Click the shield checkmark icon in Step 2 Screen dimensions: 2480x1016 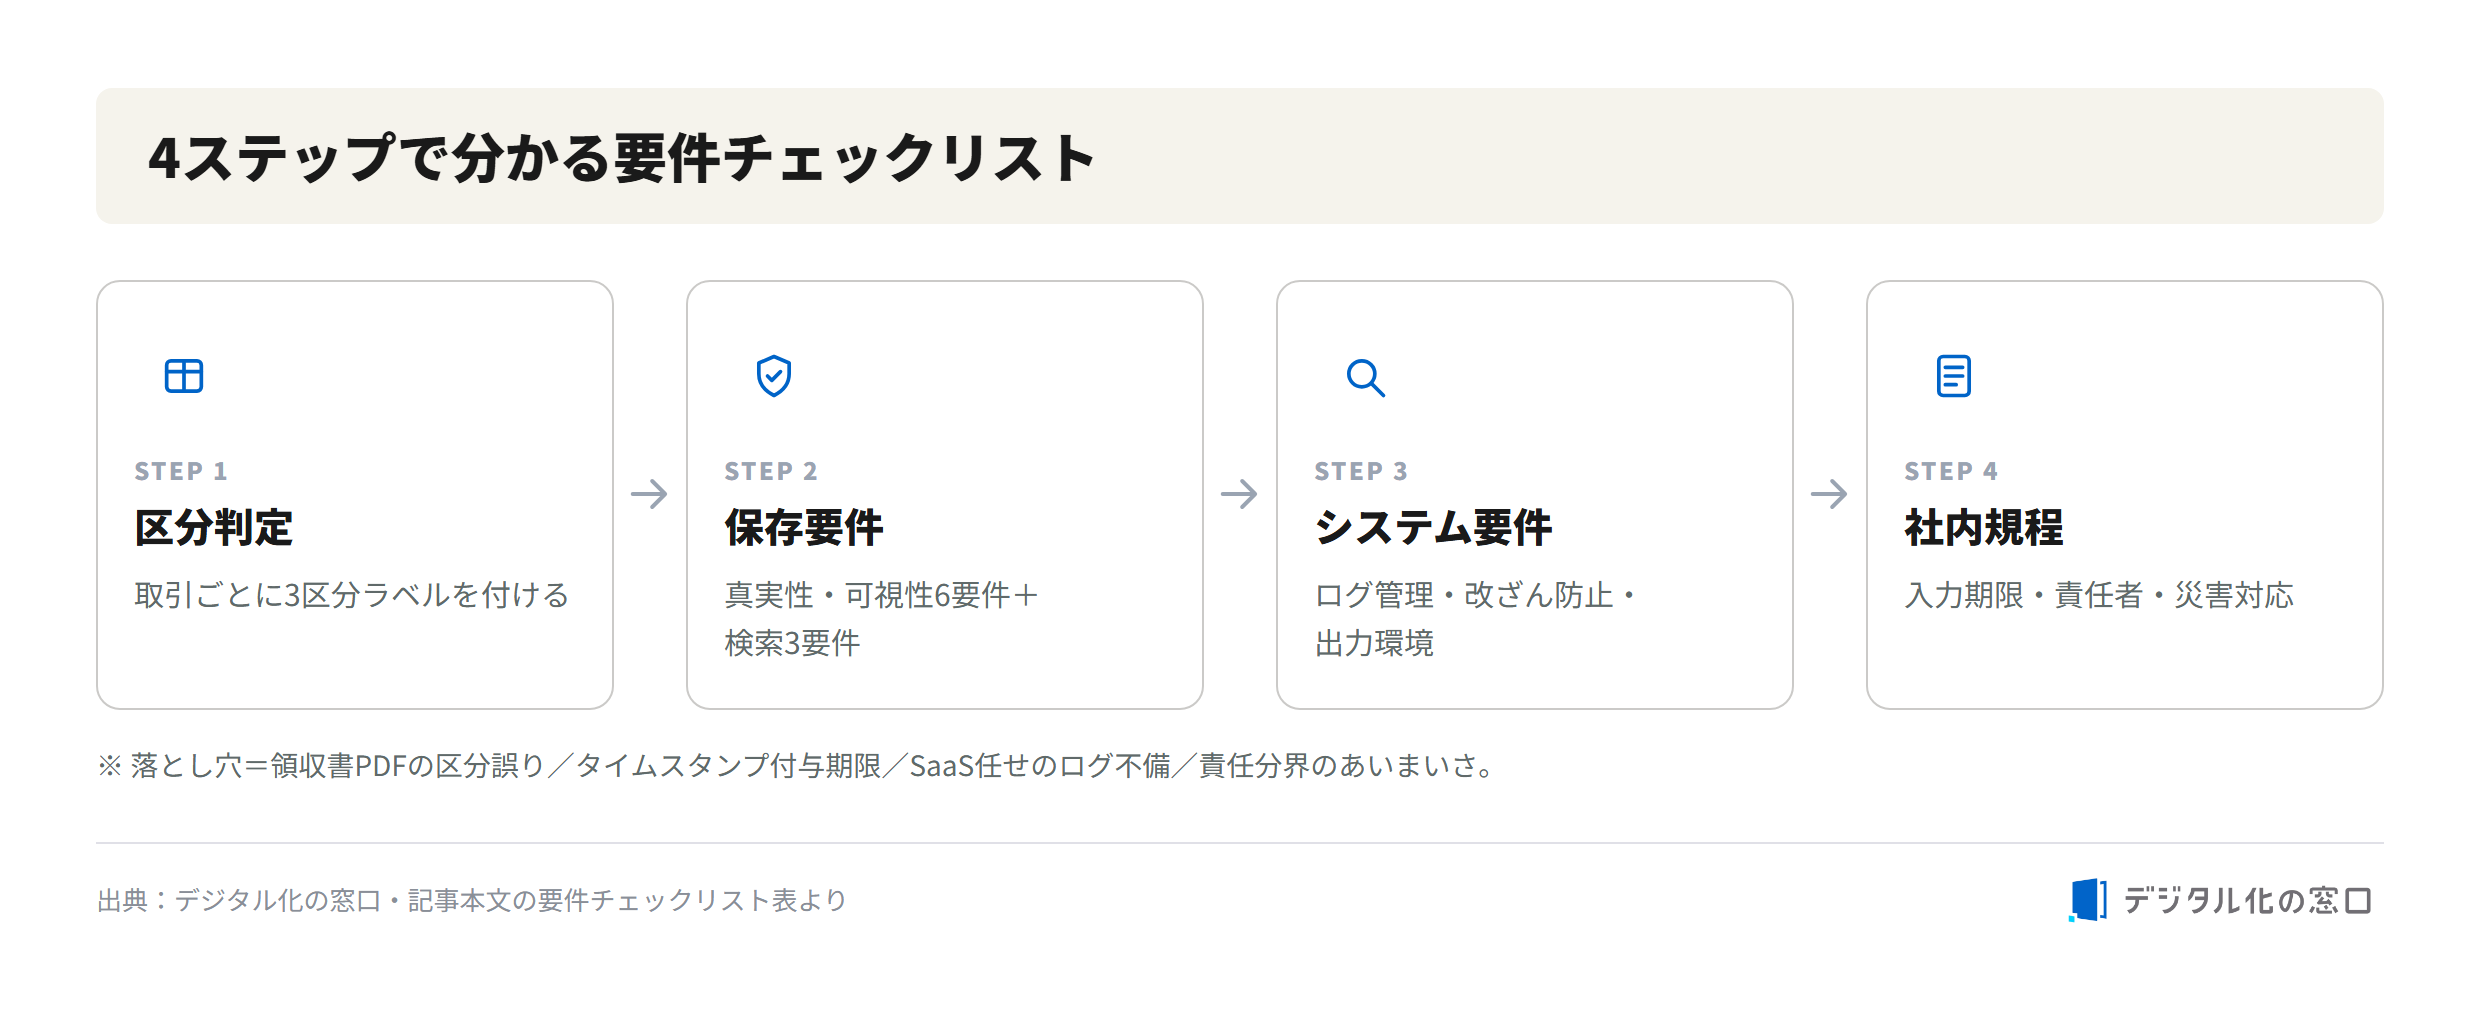pyautogui.click(x=774, y=376)
